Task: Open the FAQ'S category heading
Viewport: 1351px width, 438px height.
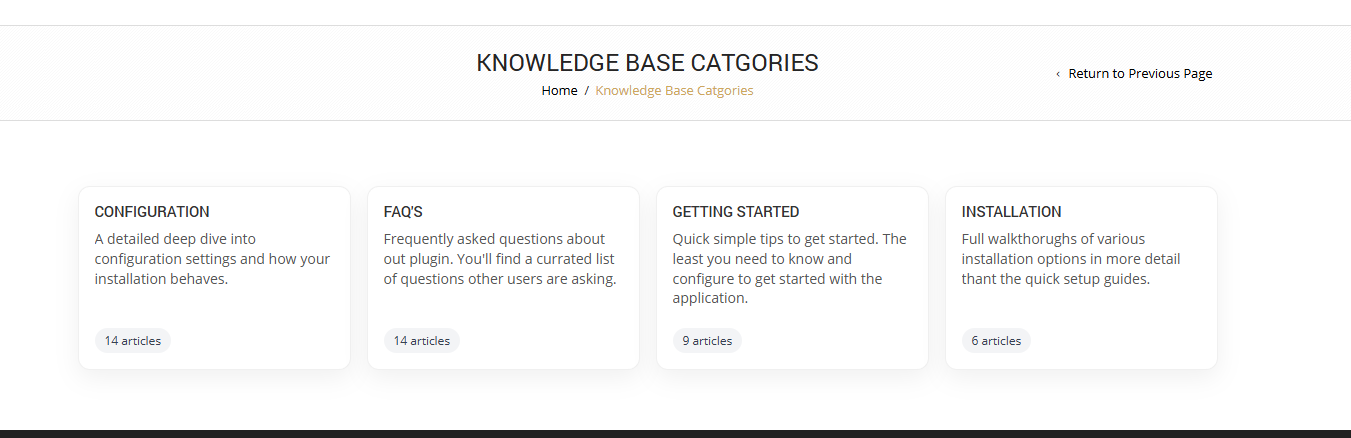Action: [403, 212]
